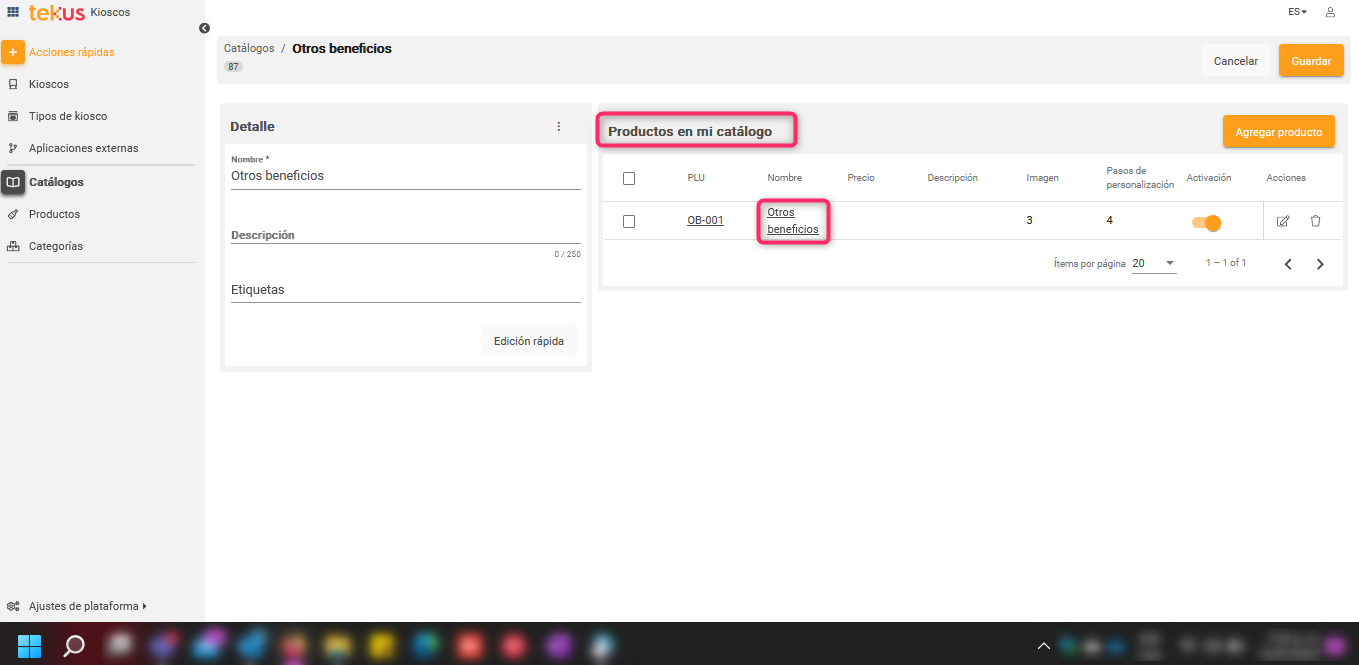Open the user profile icon
The image size is (1359, 665).
point(1330,12)
